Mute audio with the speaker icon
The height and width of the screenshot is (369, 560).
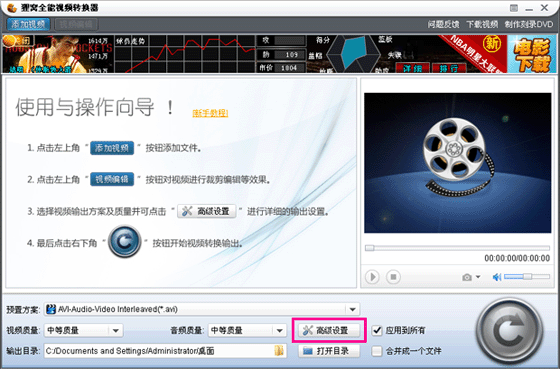pyautogui.click(x=497, y=277)
